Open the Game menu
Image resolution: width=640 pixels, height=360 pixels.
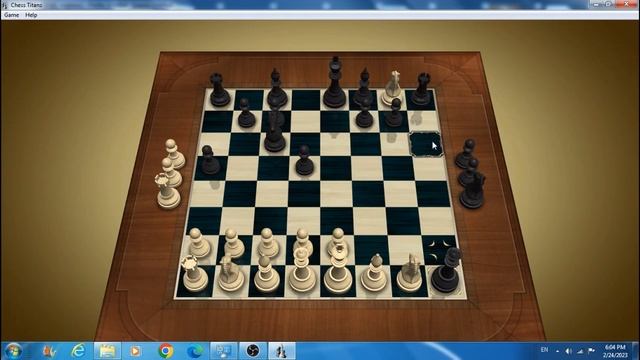11,15
